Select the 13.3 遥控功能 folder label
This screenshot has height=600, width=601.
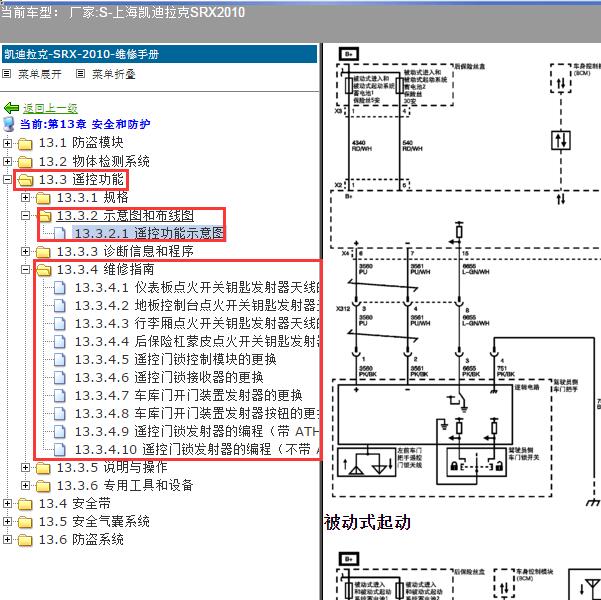pyautogui.click(x=81, y=179)
